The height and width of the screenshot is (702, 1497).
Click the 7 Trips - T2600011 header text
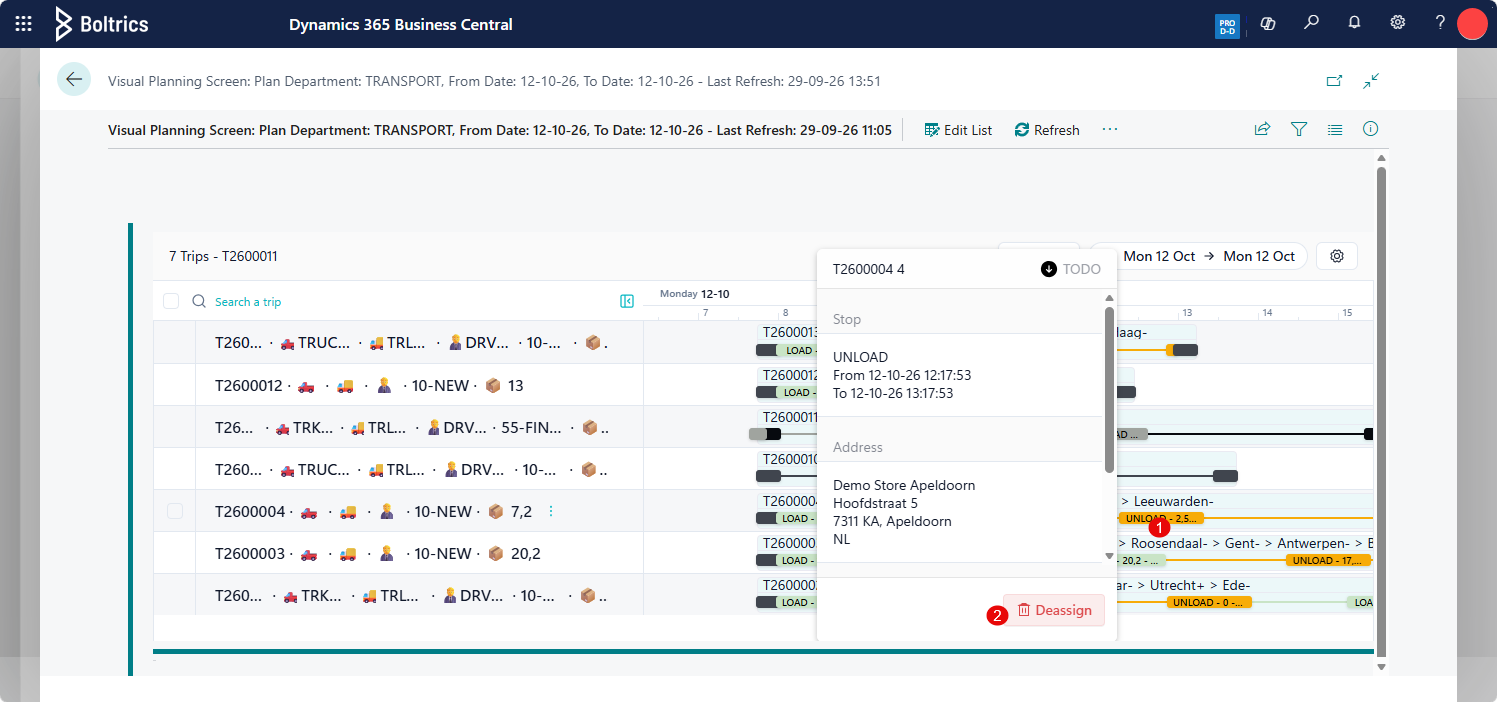(223, 256)
